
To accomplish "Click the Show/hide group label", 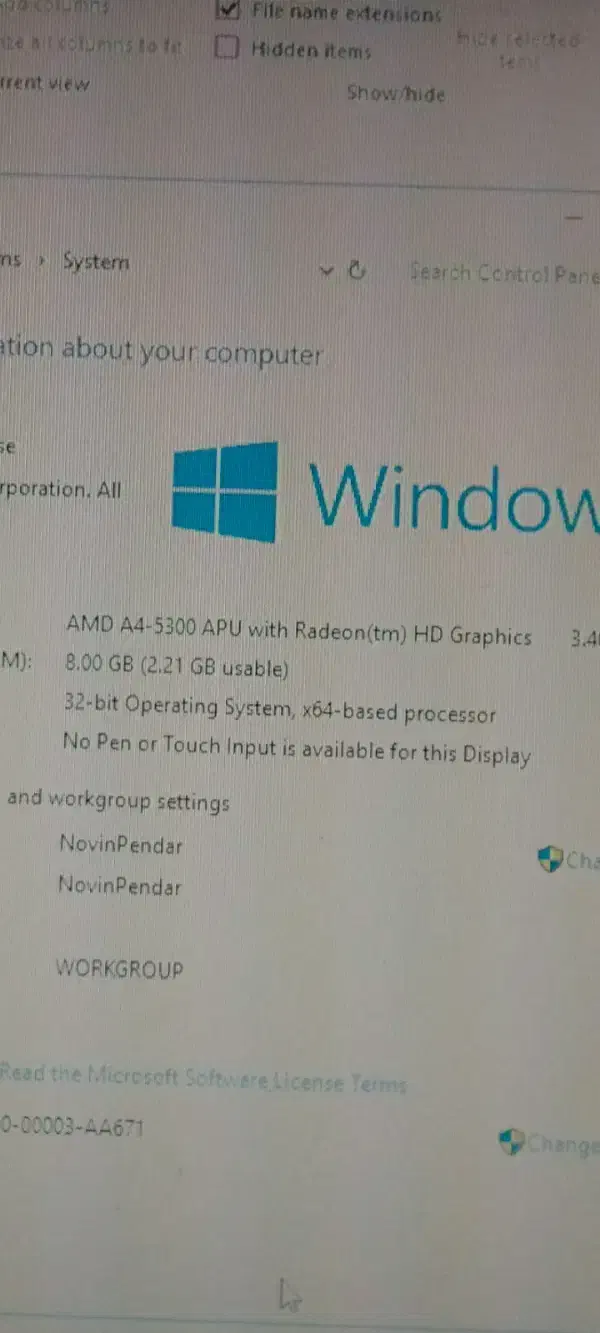I will [395, 93].
